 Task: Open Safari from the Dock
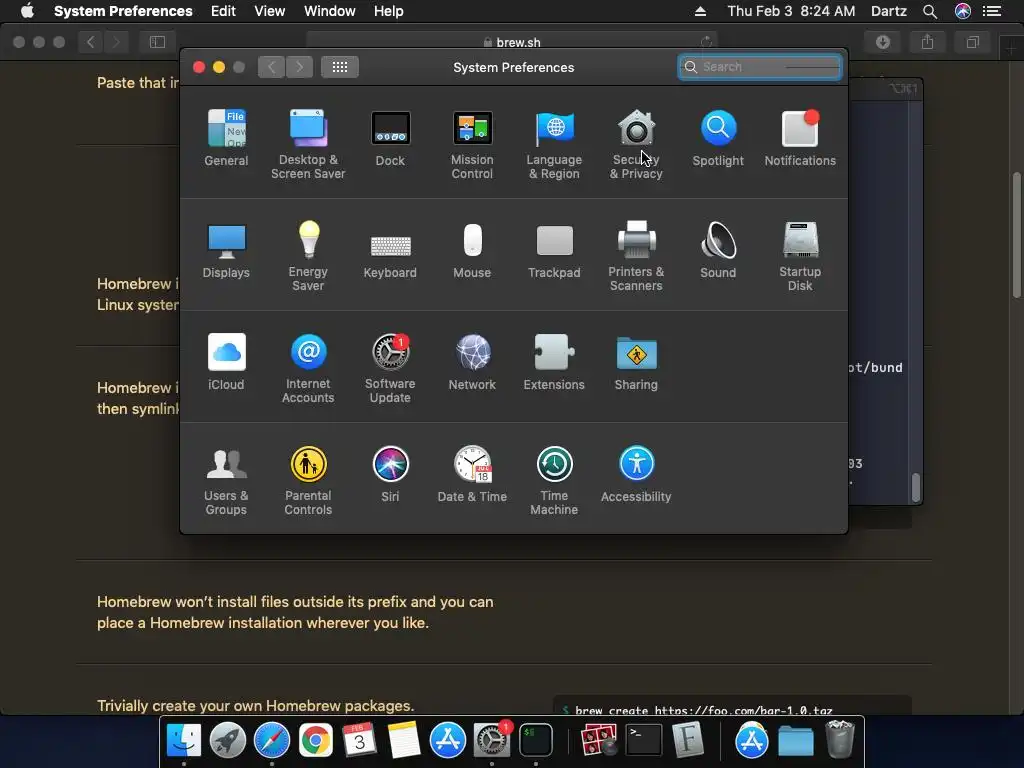[272, 740]
